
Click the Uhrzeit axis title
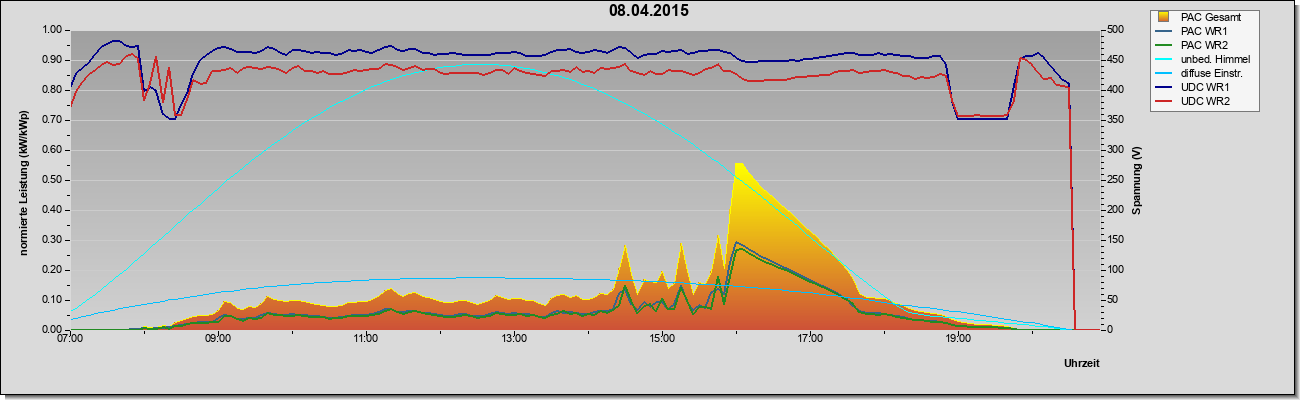pyautogui.click(x=1084, y=363)
